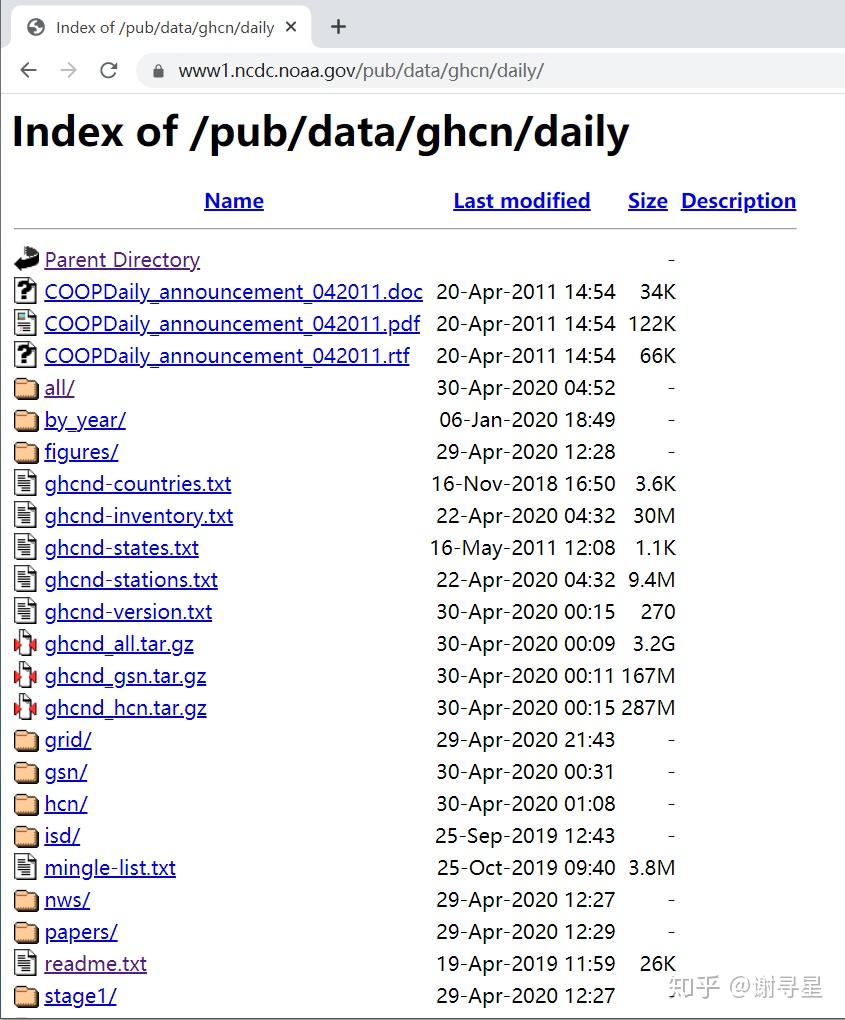845x1020 pixels.
Task: Download ghcnd_gsn.tar.gz archive link
Action: 126,677
